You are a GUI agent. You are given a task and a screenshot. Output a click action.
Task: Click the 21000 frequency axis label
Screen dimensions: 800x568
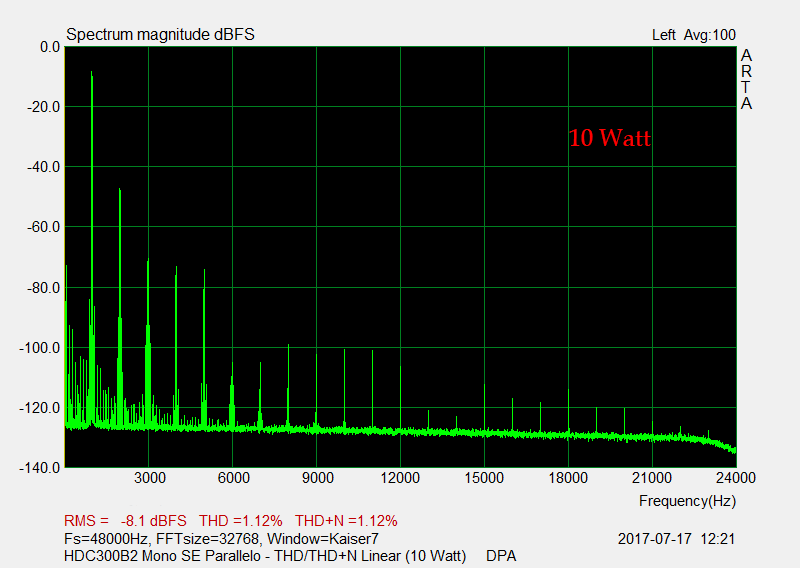point(652,478)
